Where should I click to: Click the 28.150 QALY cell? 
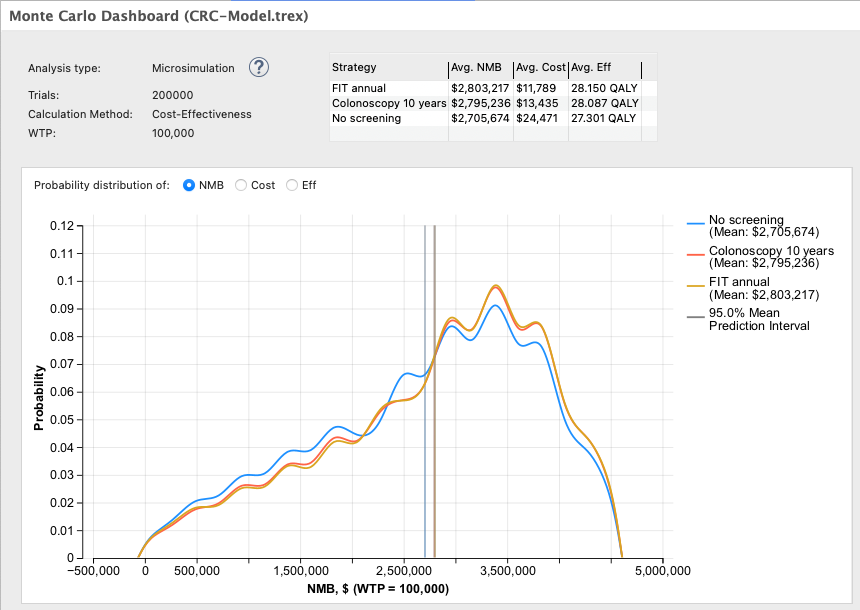(605, 88)
